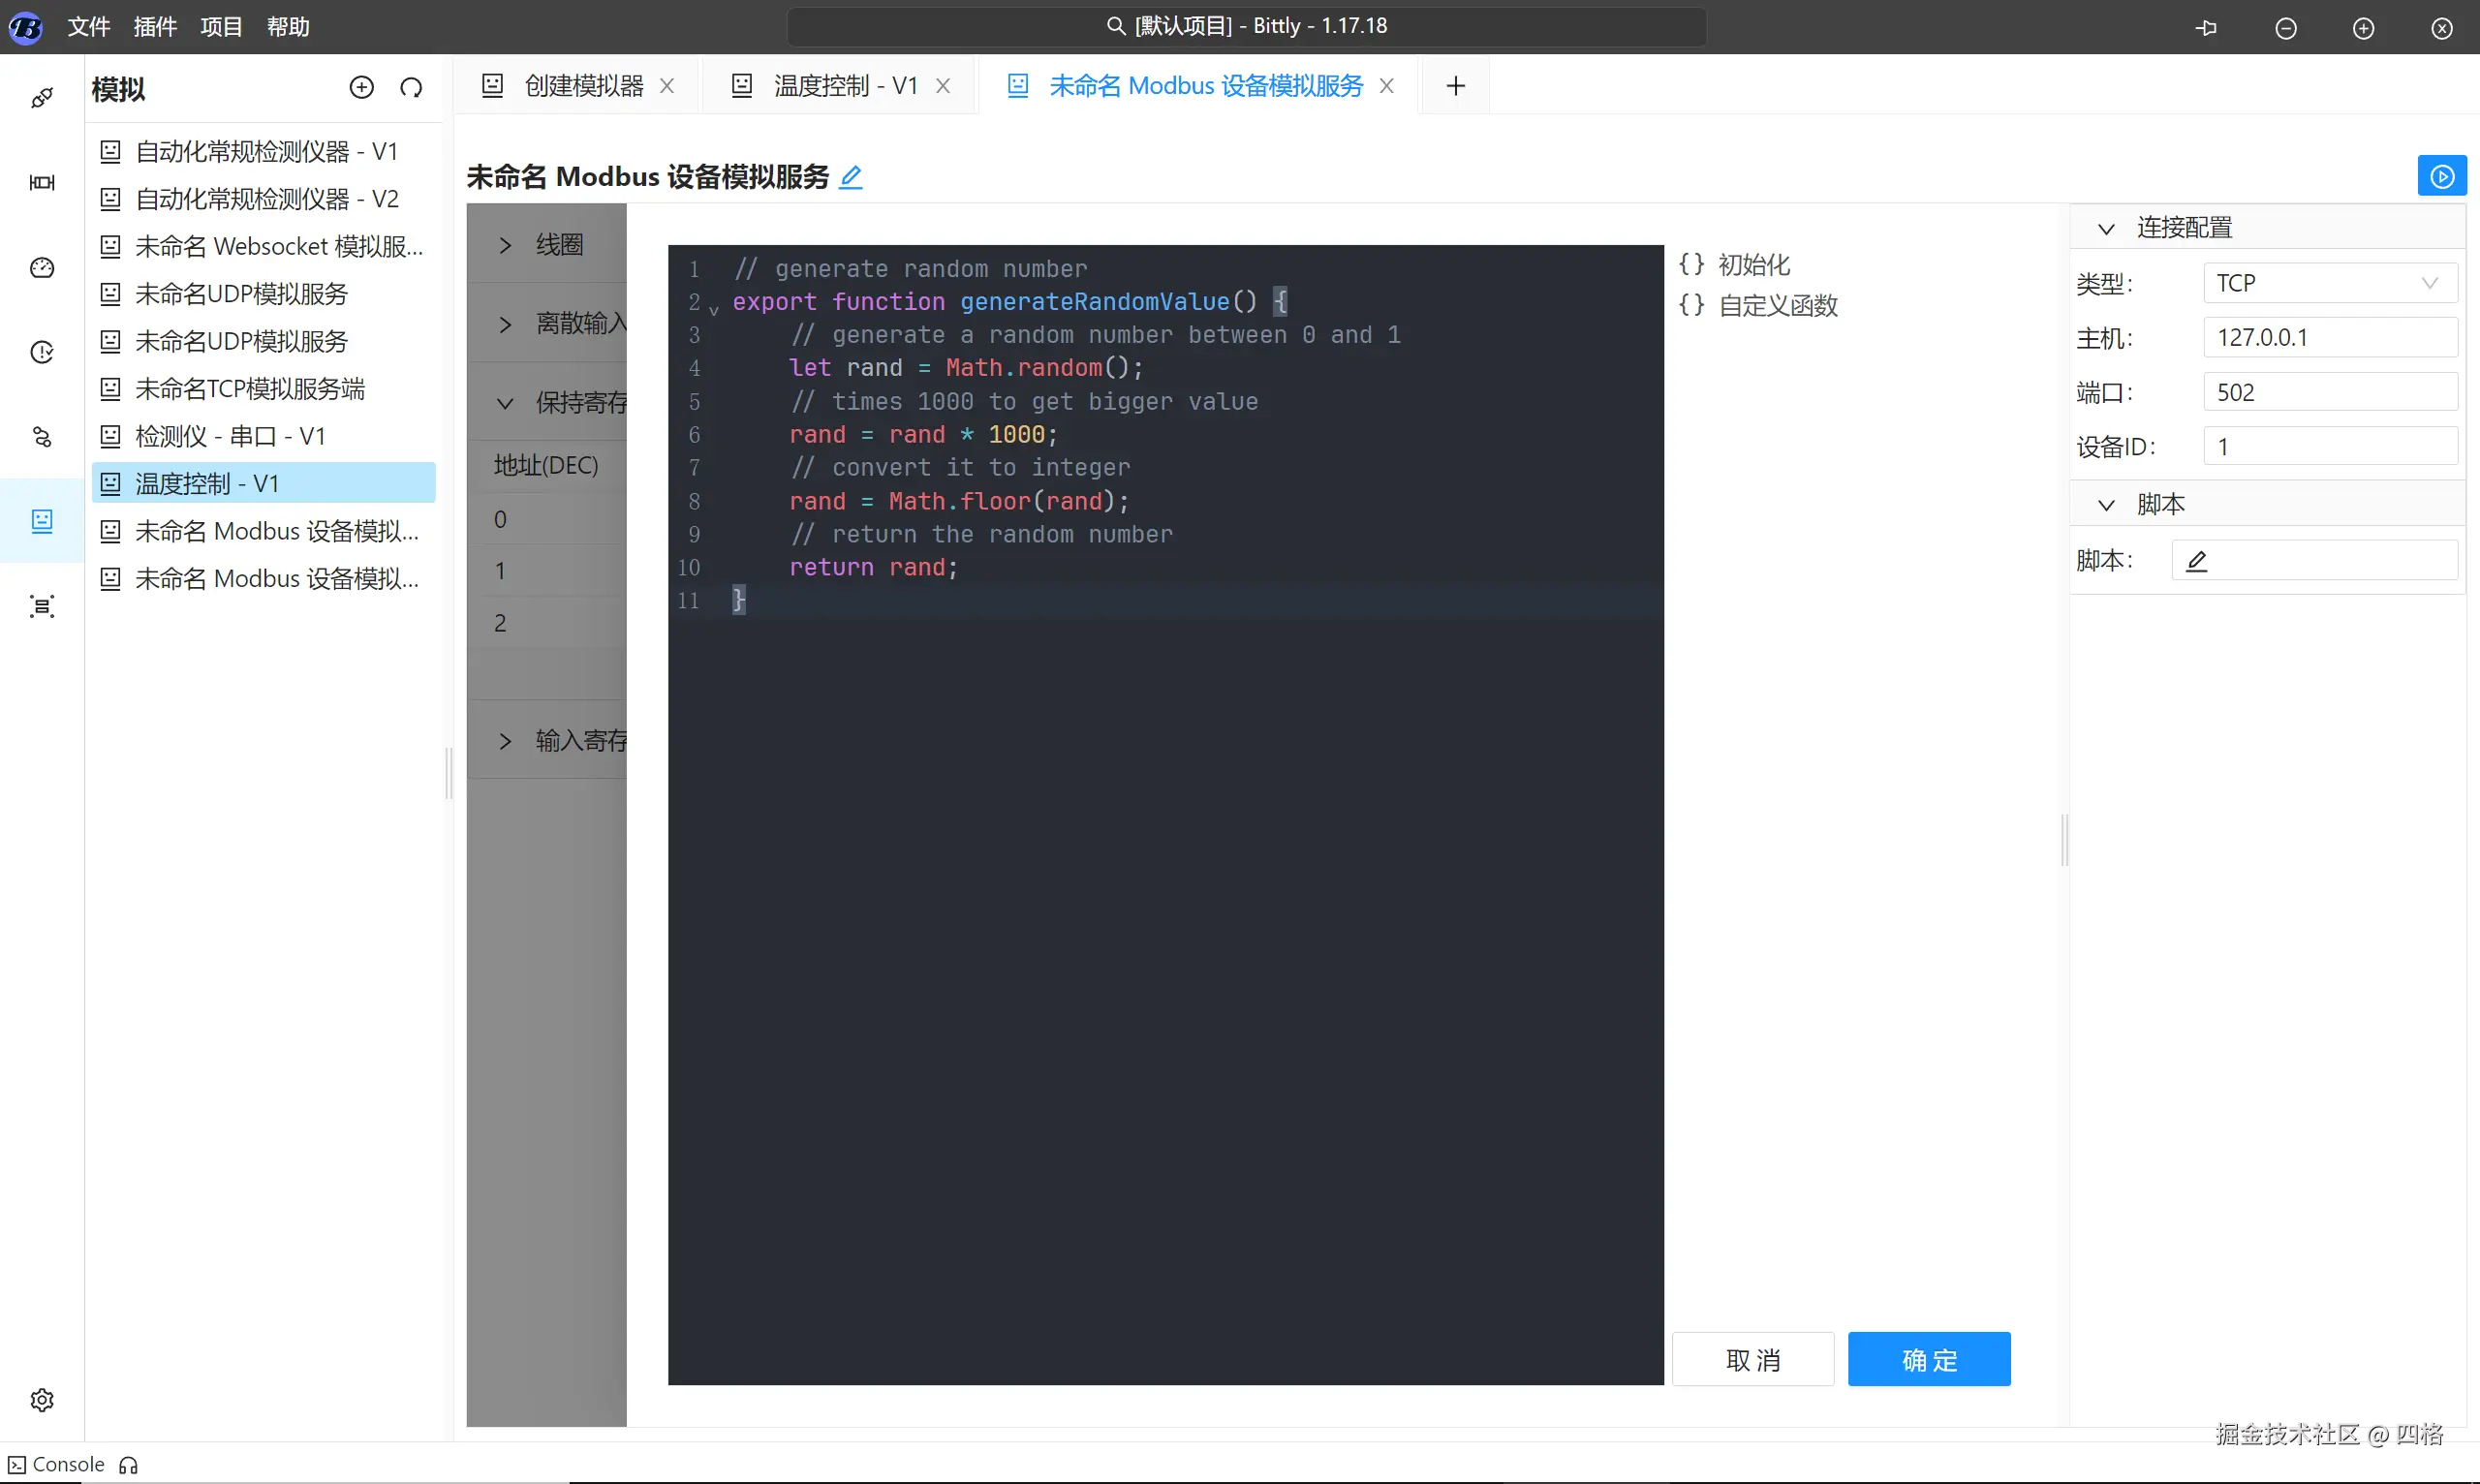Select 检测仪 - 串口 - V1 in list

230,436
